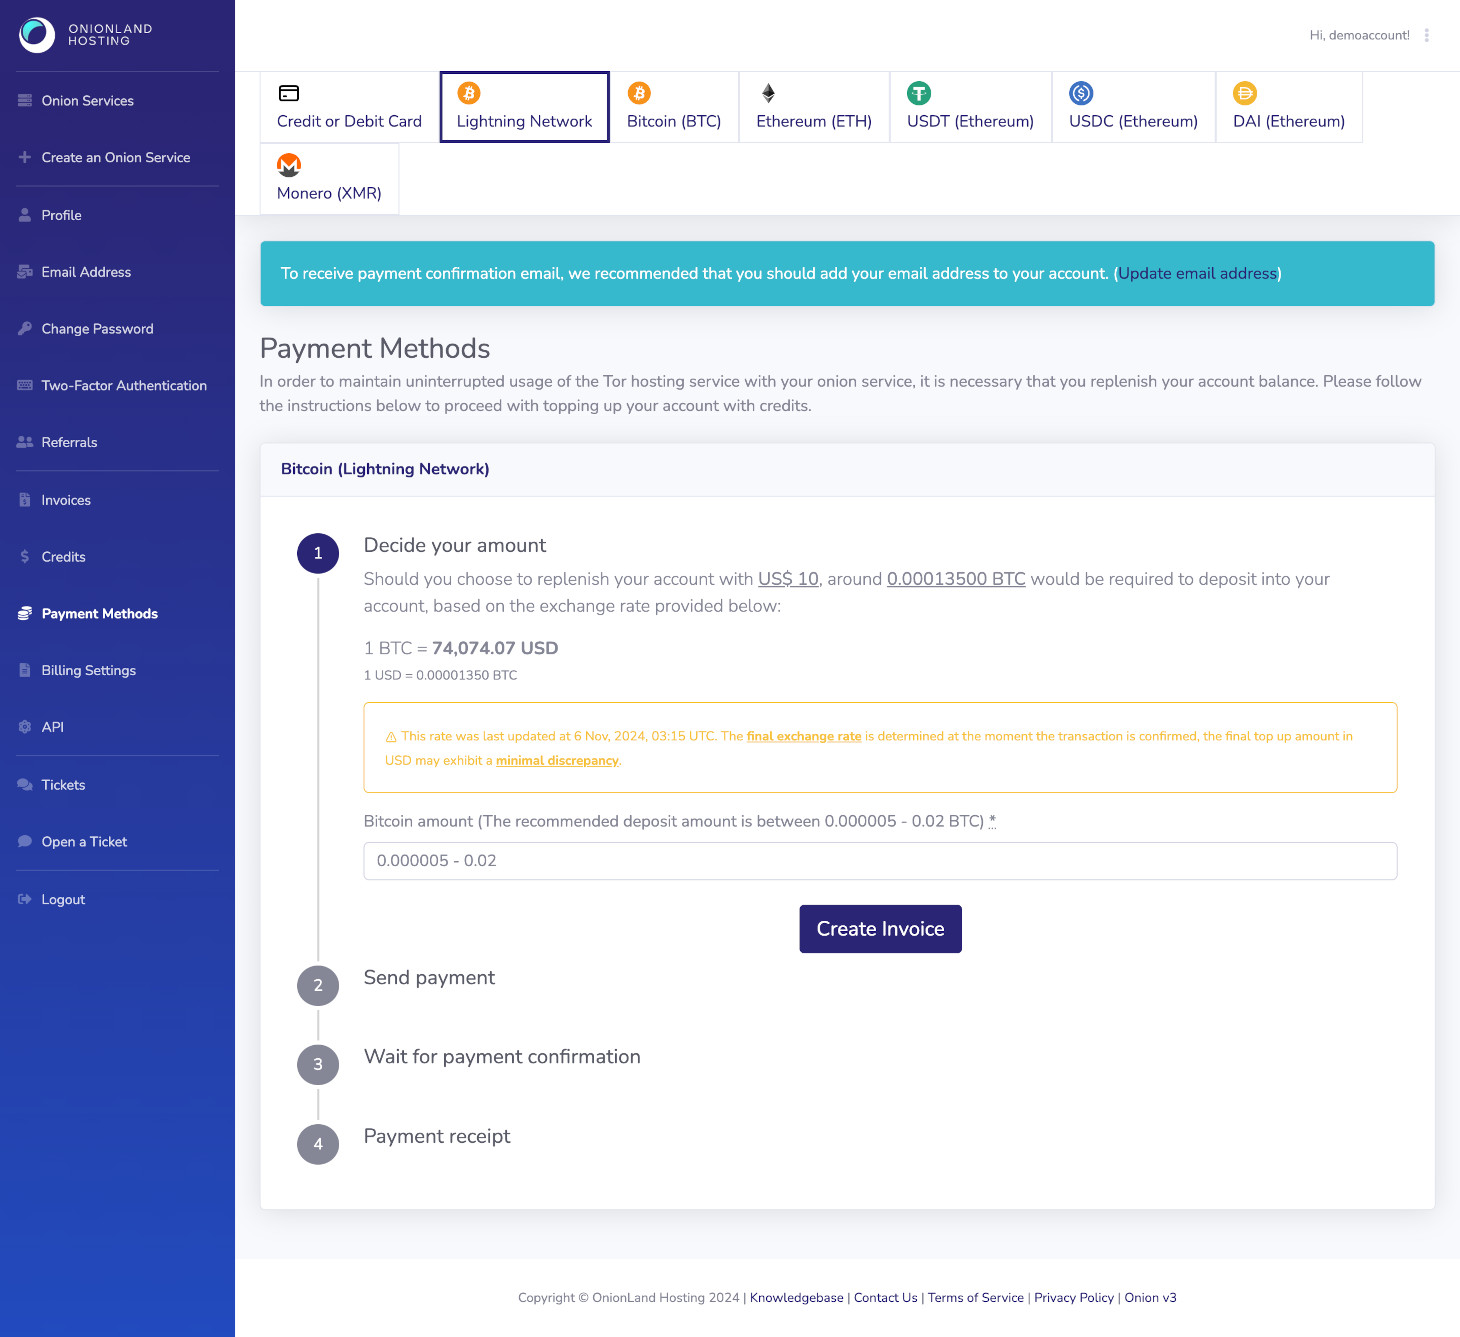The width and height of the screenshot is (1460, 1337).
Task: Click the credit card icon in payment tabs
Action: [289, 93]
